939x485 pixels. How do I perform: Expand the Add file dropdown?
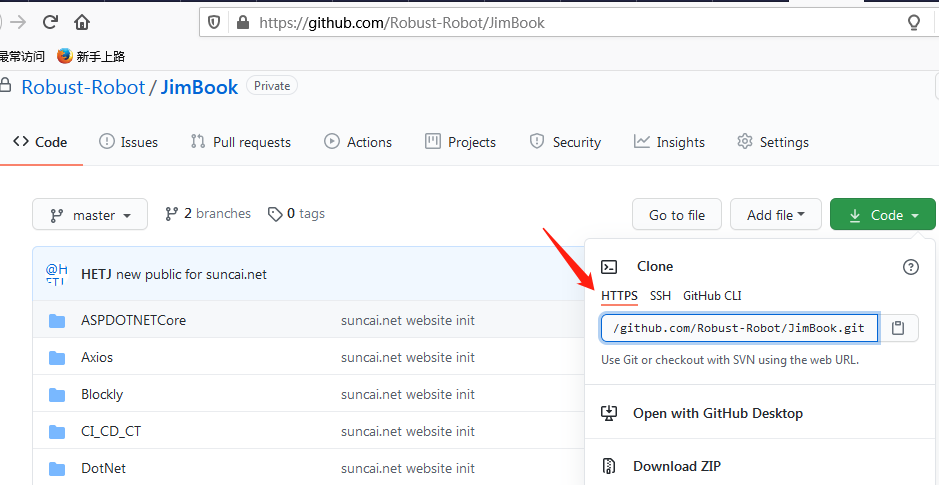(776, 215)
